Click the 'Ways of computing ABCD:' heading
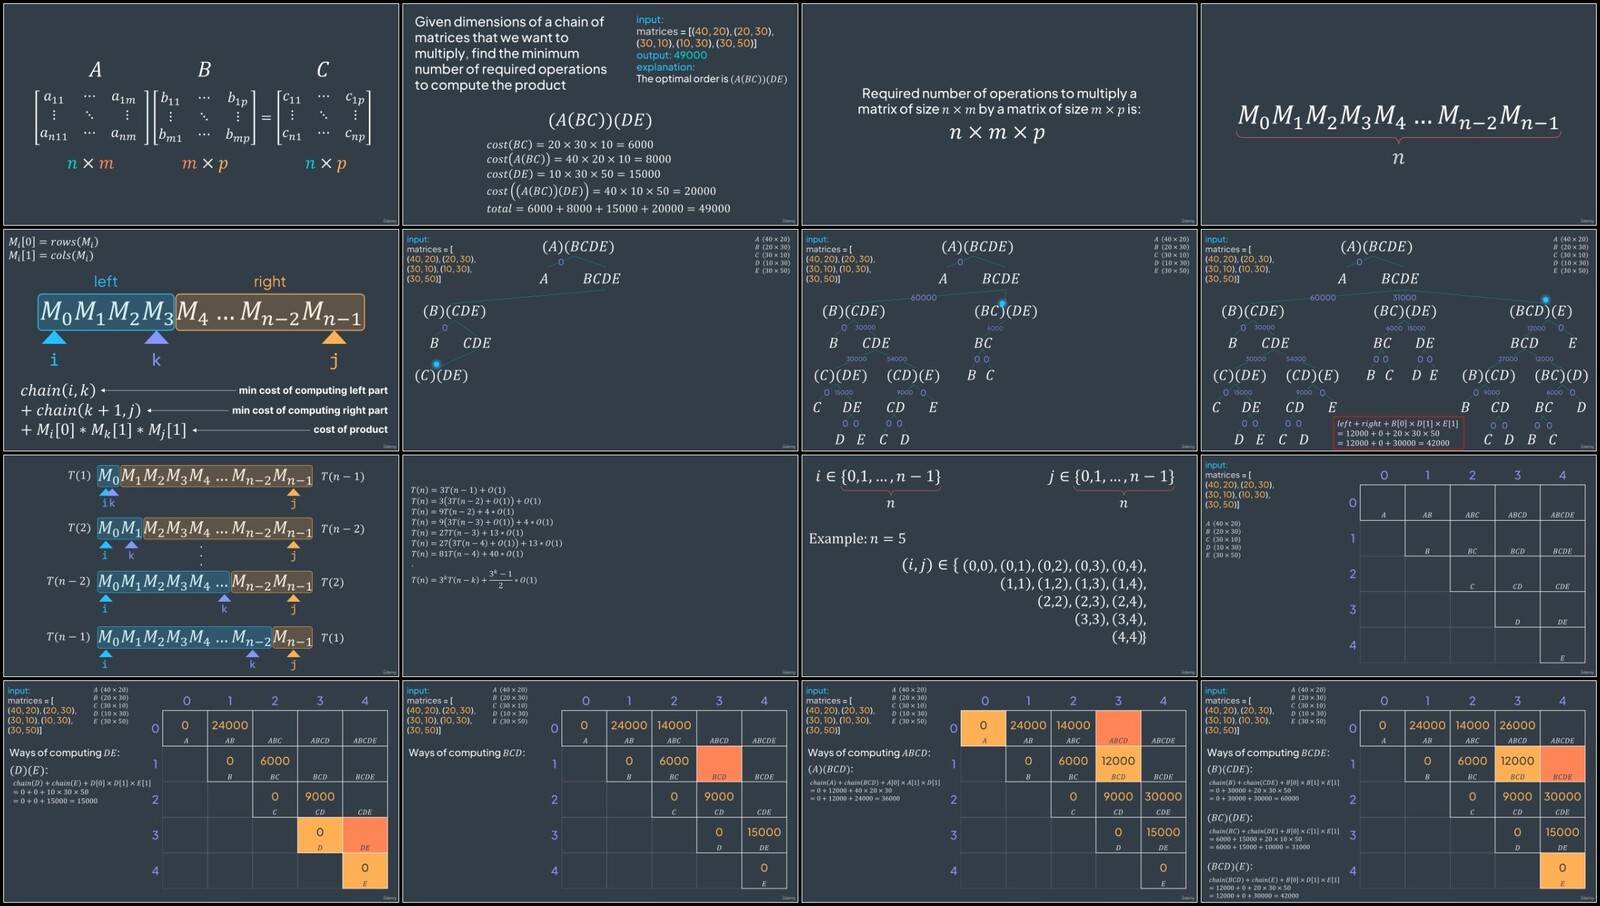The width and height of the screenshot is (1600, 906). (x=869, y=753)
